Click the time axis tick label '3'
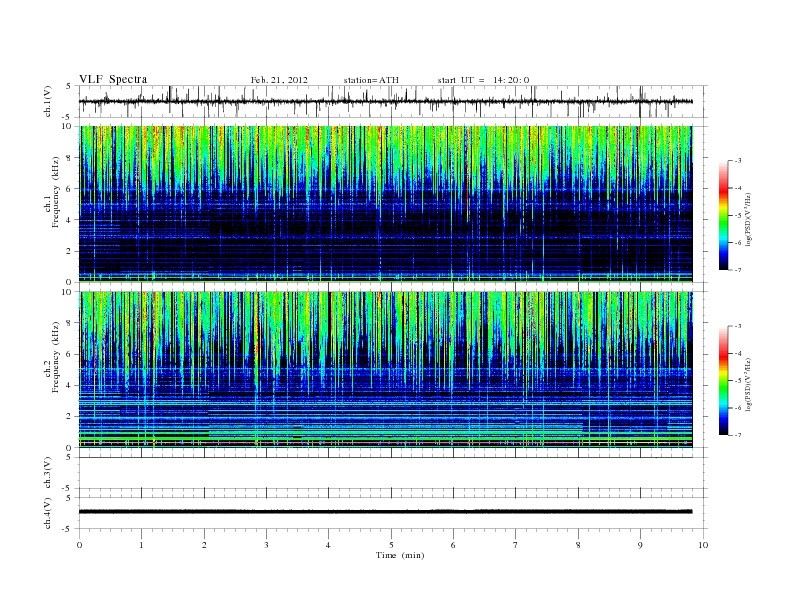Screen dimensions: 792x612 266,545
